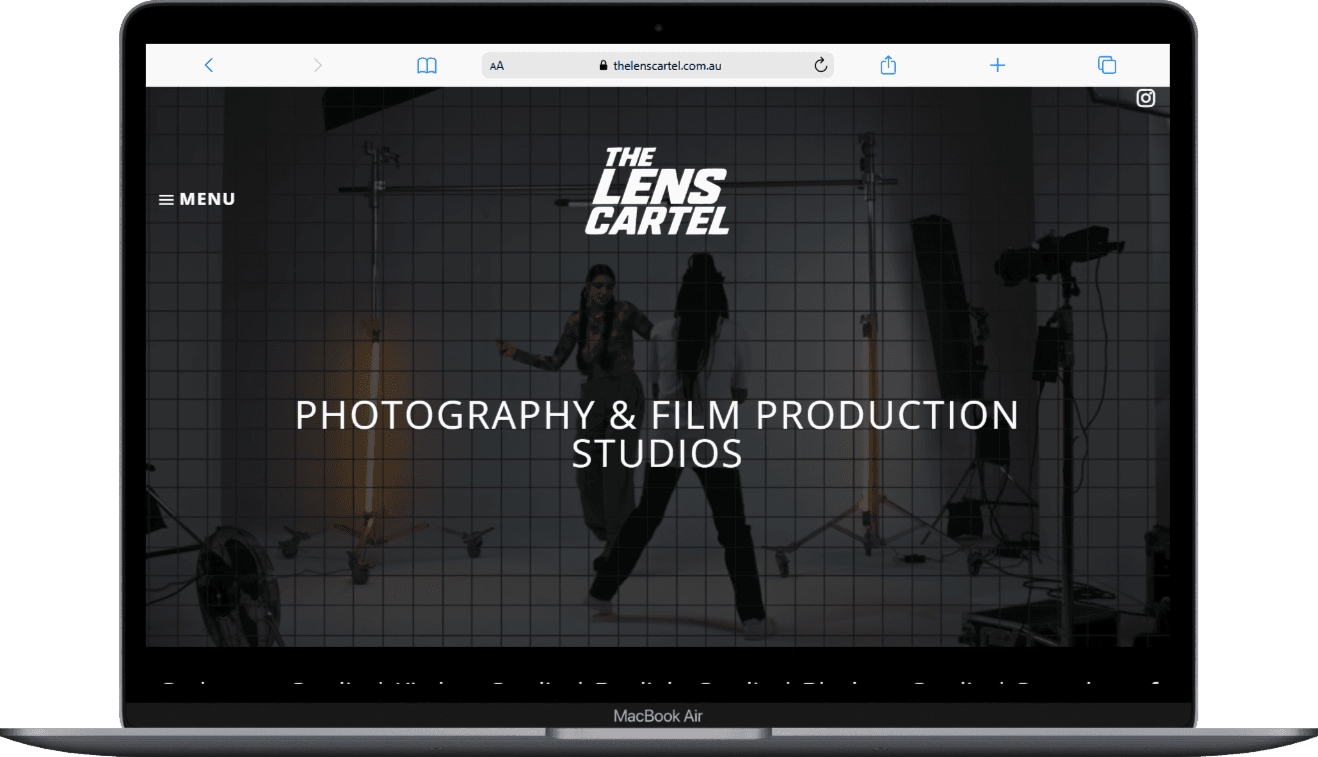Viewport: 1318px width, 757px height.
Task: Click the forward navigation arrow
Action: (x=318, y=65)
